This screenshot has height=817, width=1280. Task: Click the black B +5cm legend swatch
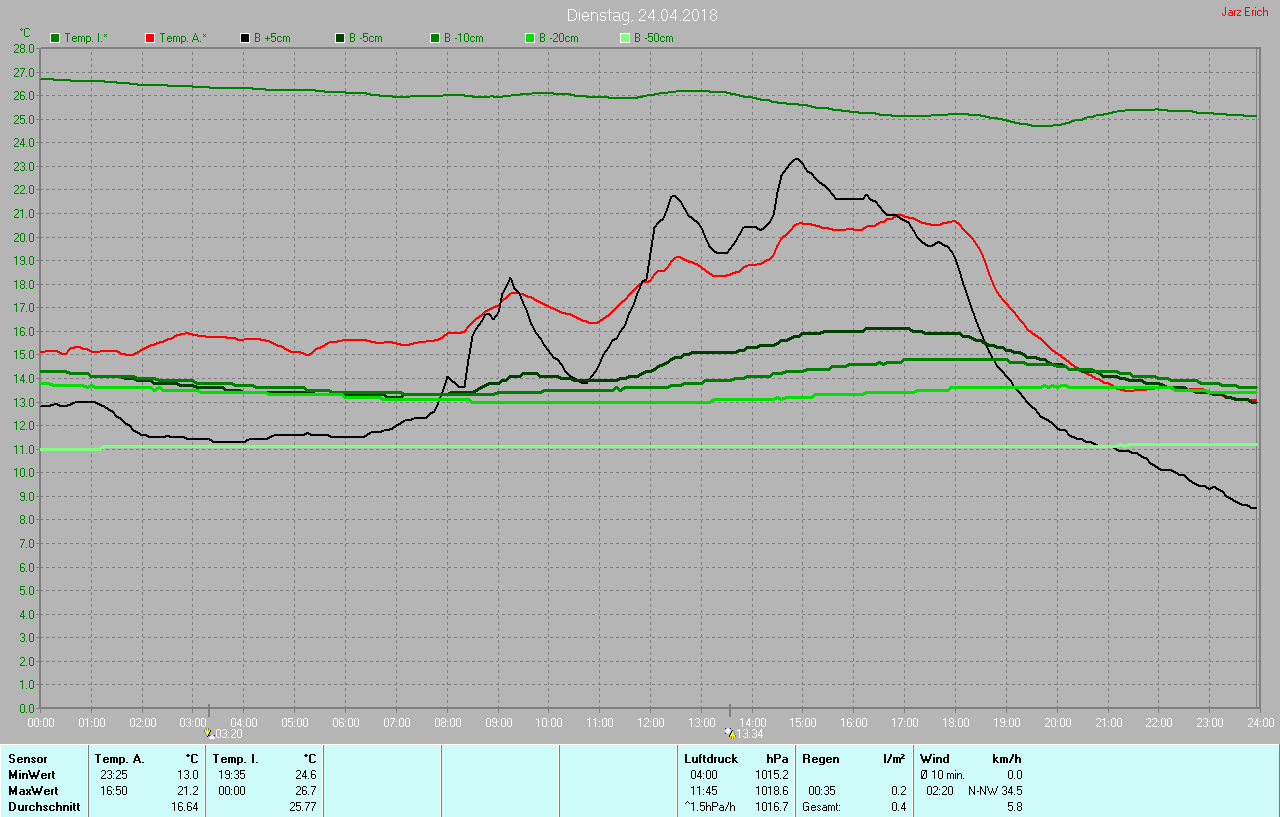pyautogui.click(x=246, y=38)
